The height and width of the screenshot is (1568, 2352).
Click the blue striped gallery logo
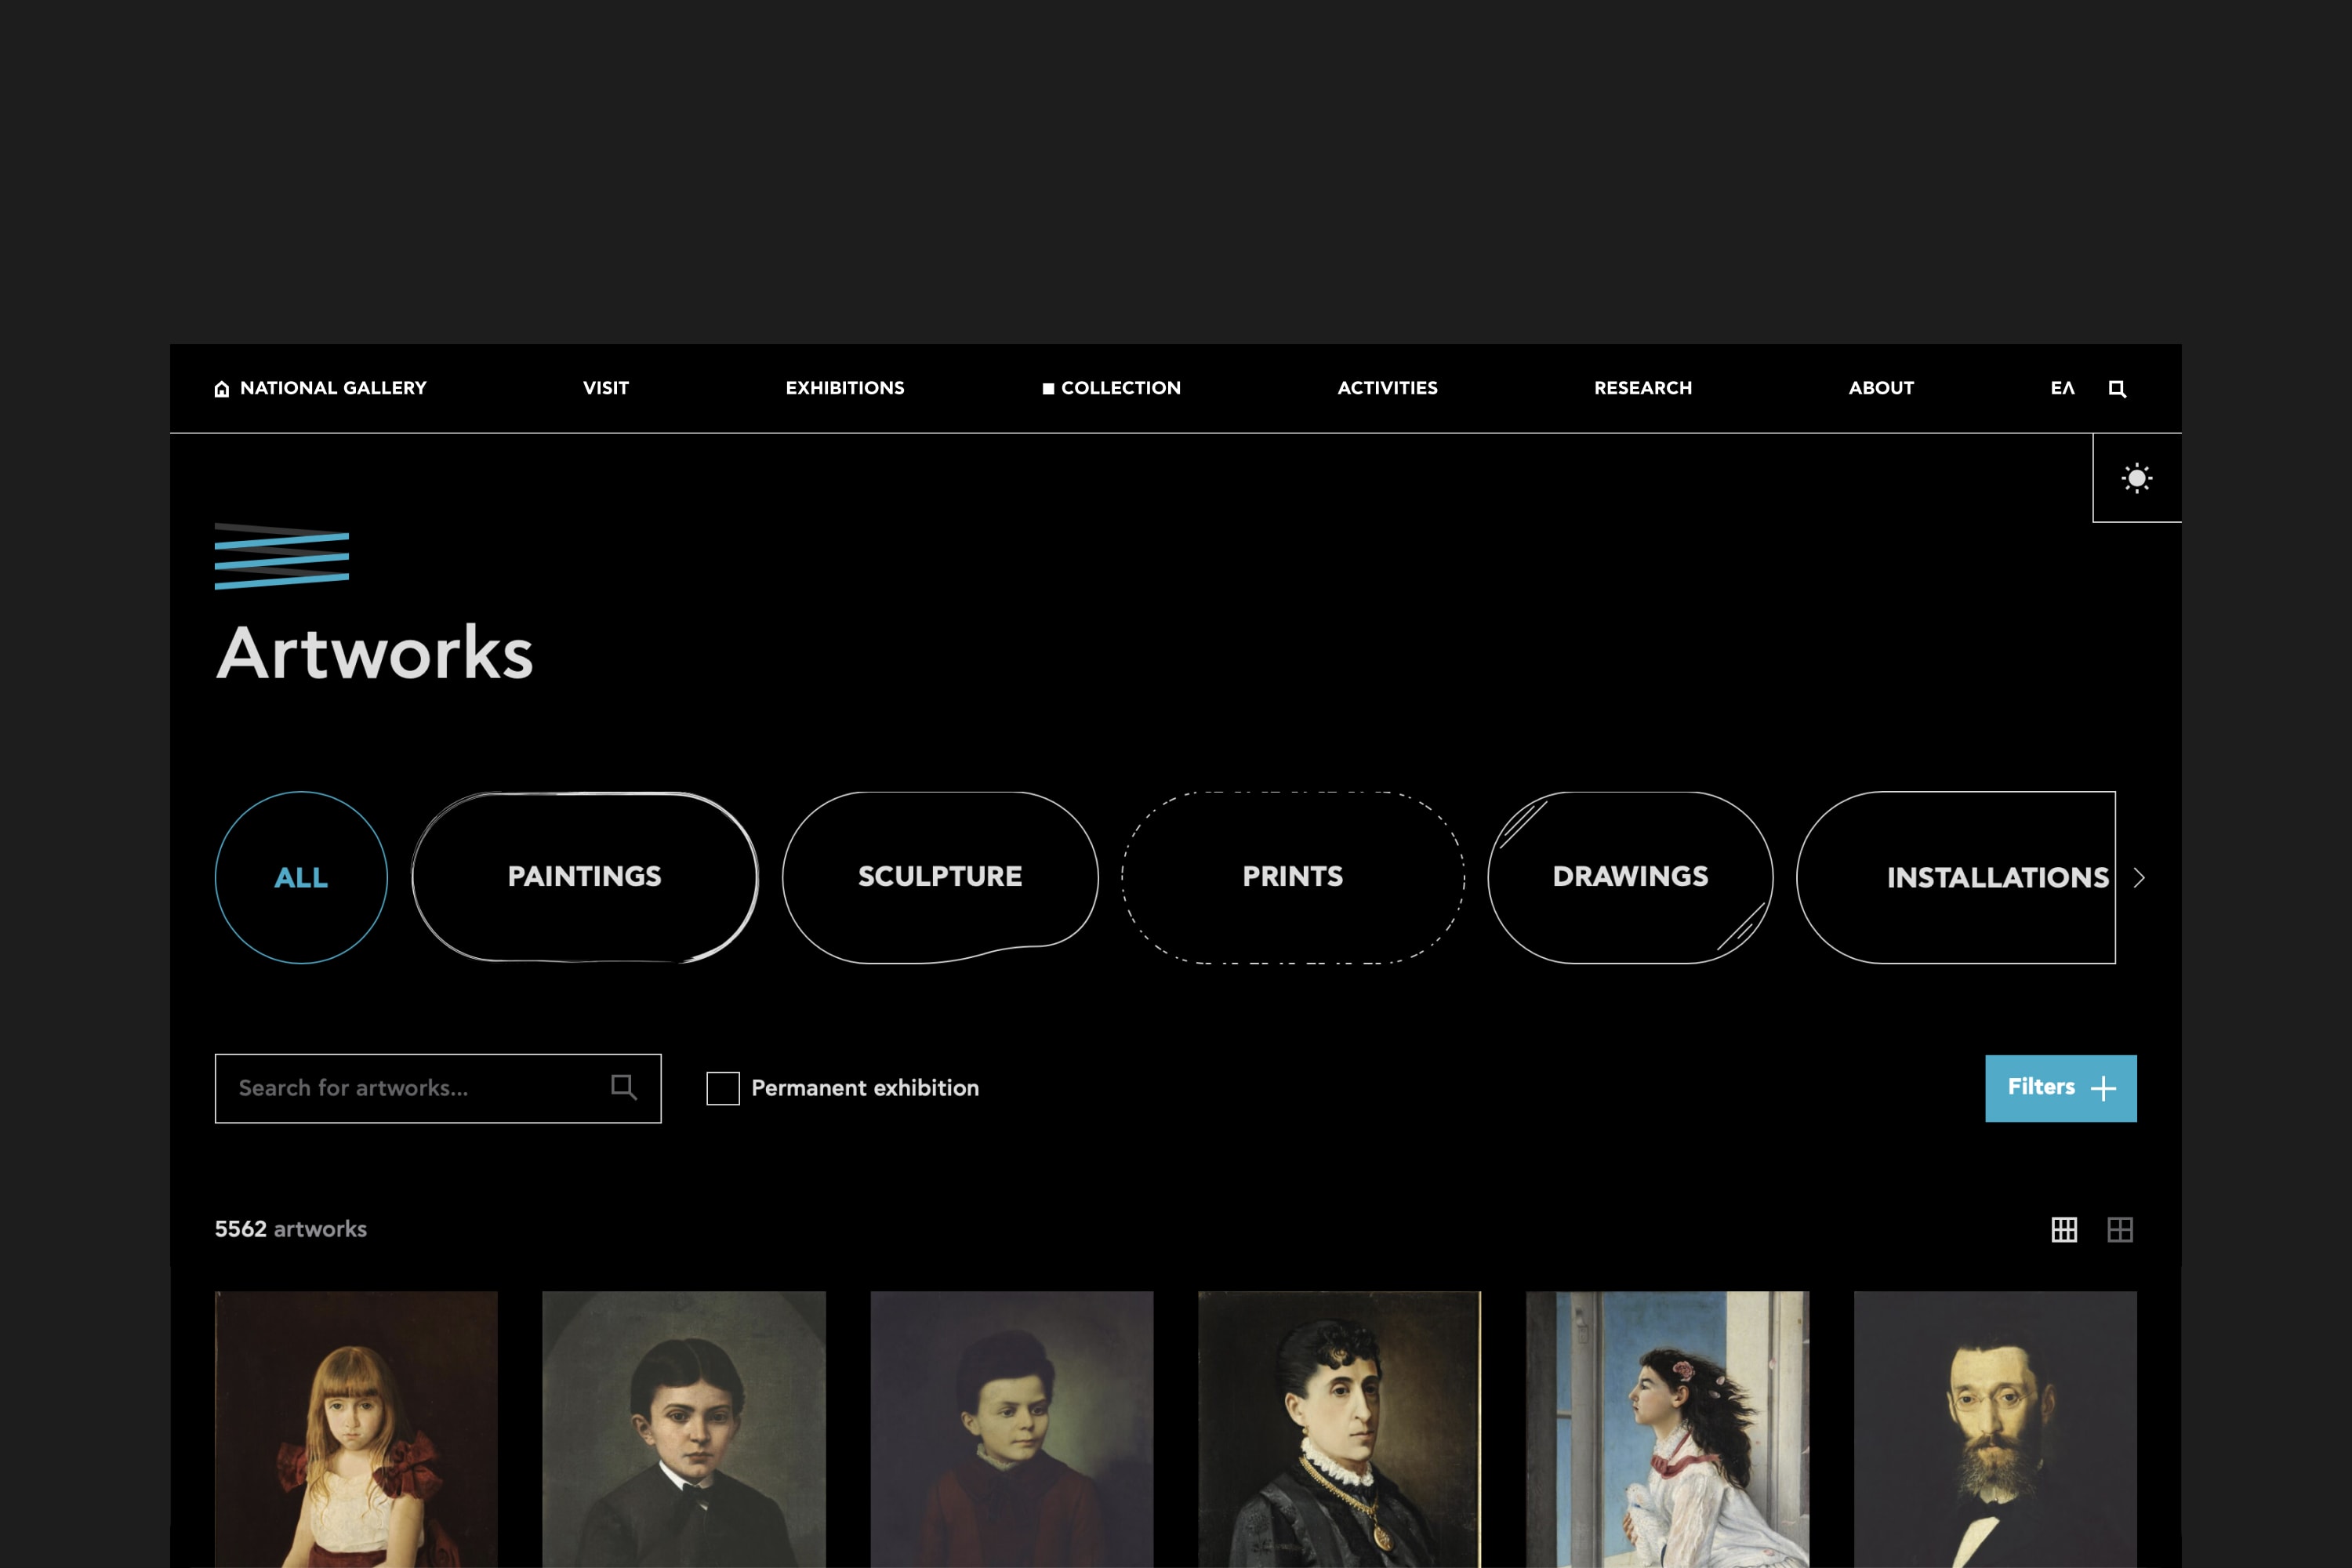tap(282, 556)
